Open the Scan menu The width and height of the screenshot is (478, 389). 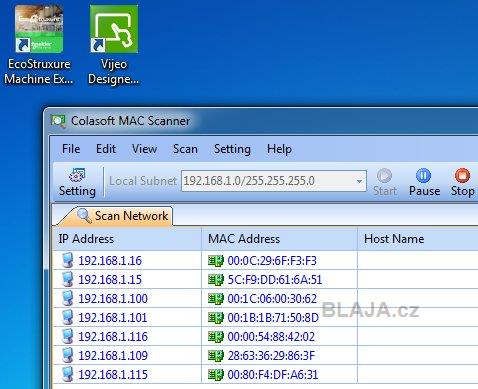click(x=185, y=149)
